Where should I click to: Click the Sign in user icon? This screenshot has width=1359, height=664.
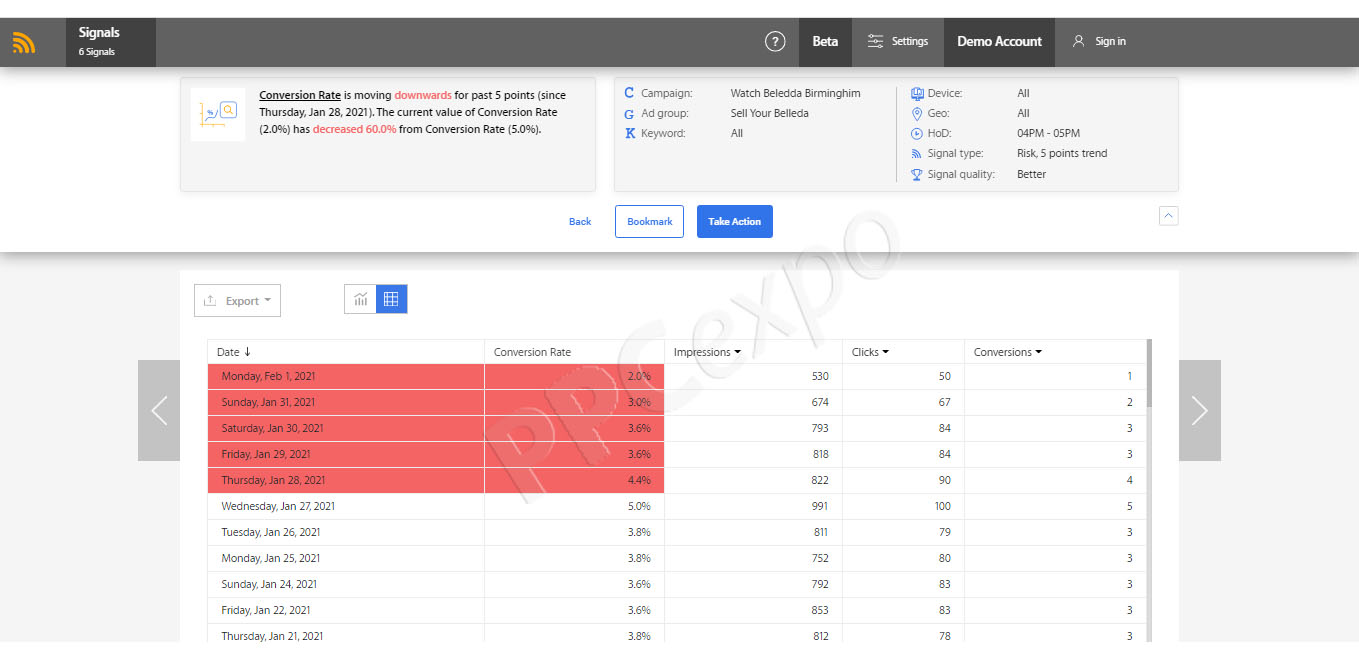(1078, 42)
